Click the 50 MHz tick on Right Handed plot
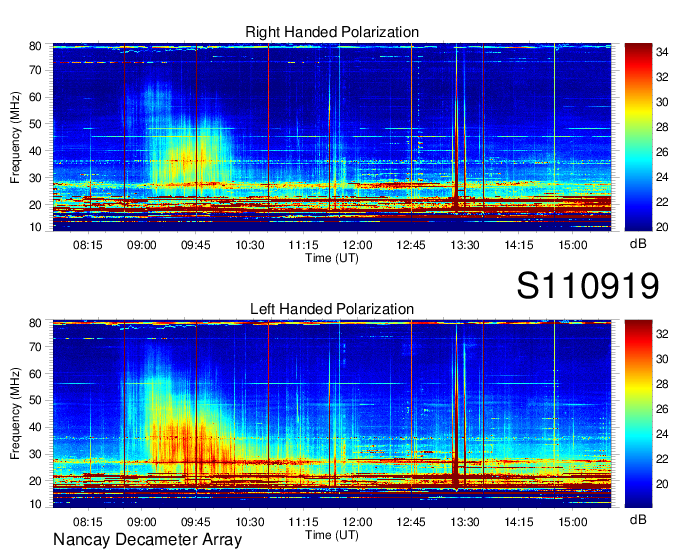The image size is (680, 552). pyautogui.click(x=36, y=124)
